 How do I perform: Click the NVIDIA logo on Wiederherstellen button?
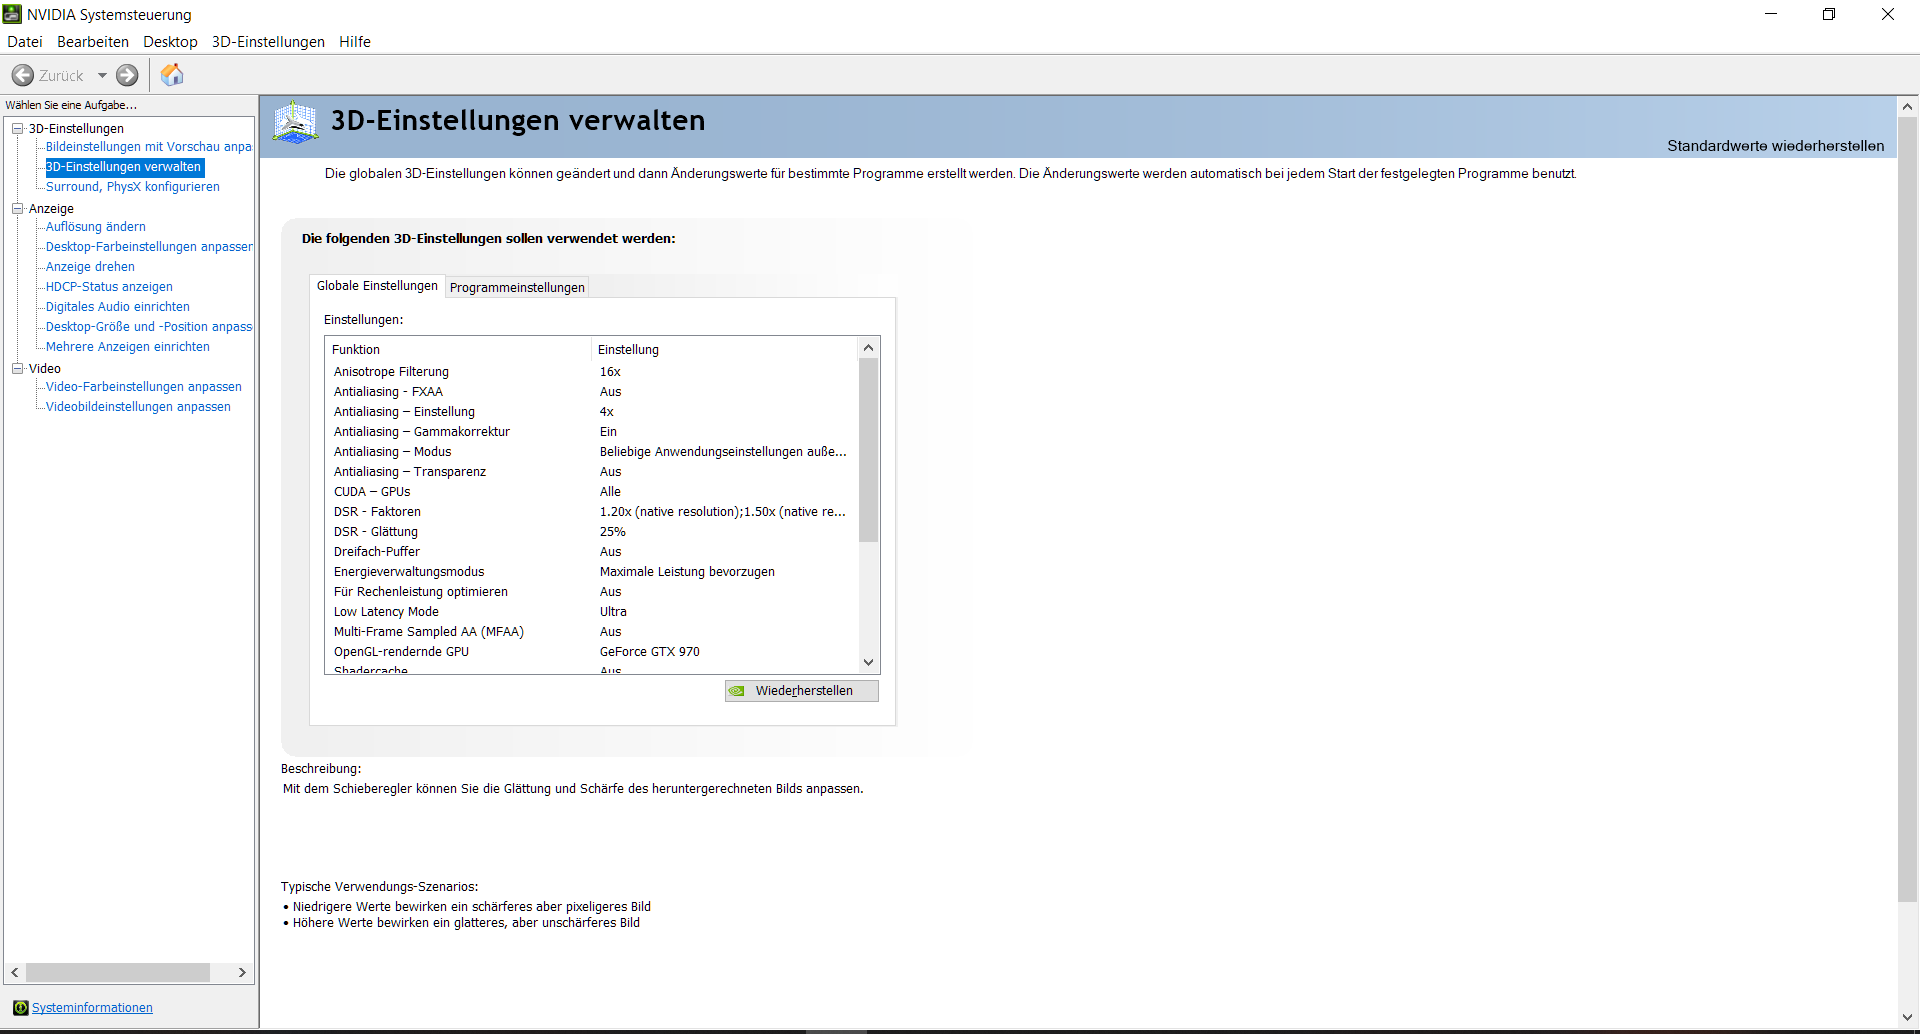tap(737, 691)
